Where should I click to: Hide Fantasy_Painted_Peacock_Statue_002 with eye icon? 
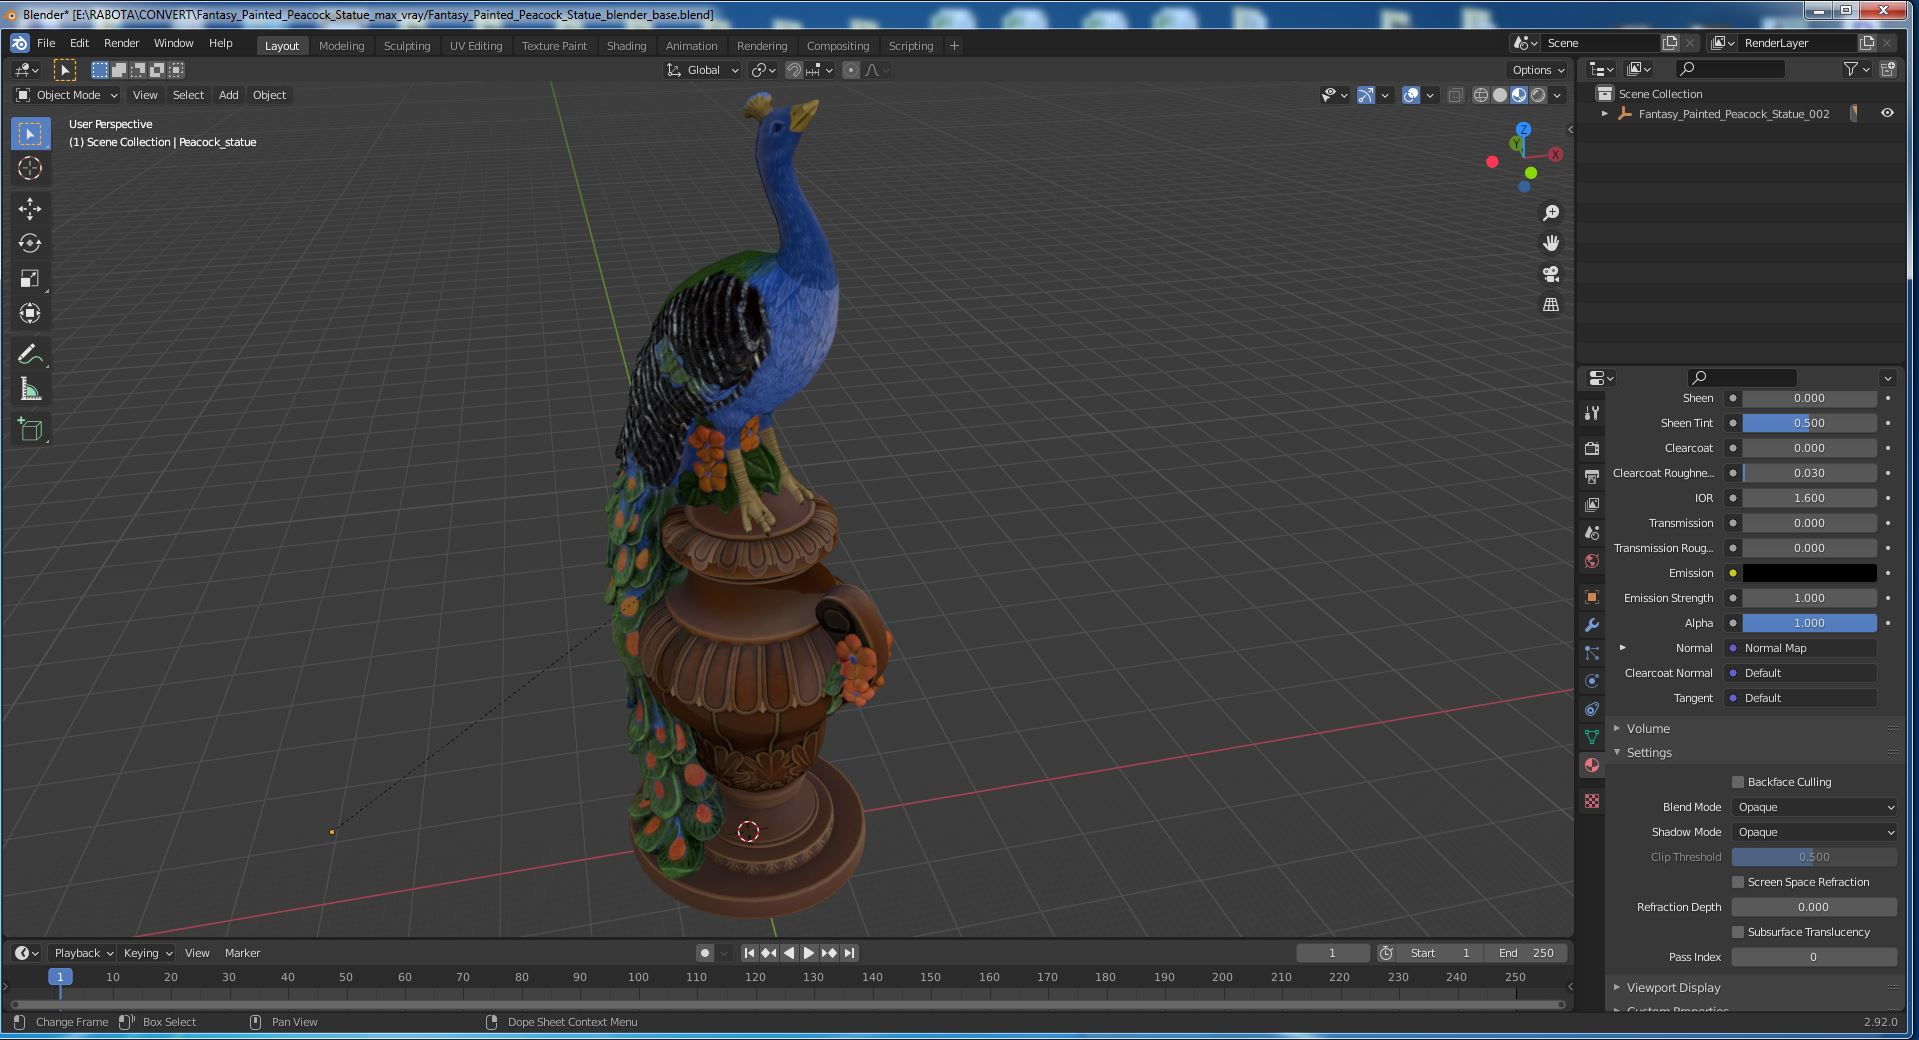[x=1887, y=113]
